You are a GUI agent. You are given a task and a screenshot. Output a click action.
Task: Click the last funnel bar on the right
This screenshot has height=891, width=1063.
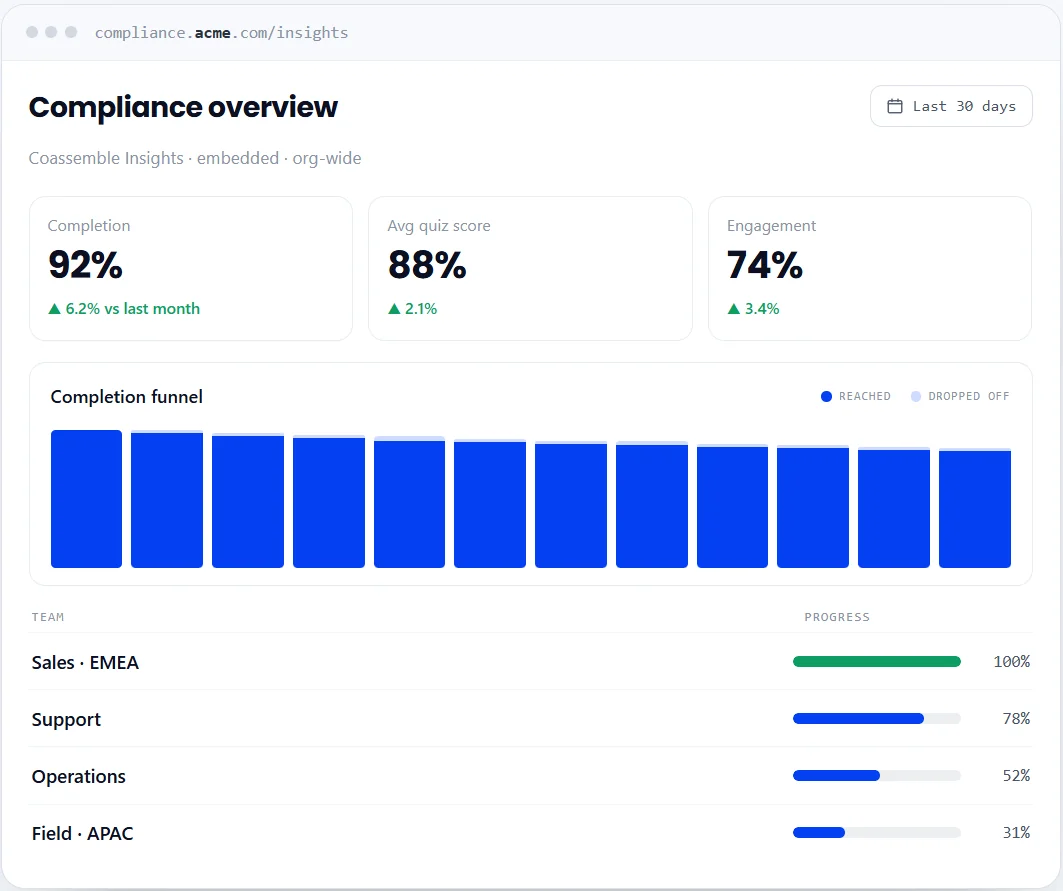[x=975, y=508]
